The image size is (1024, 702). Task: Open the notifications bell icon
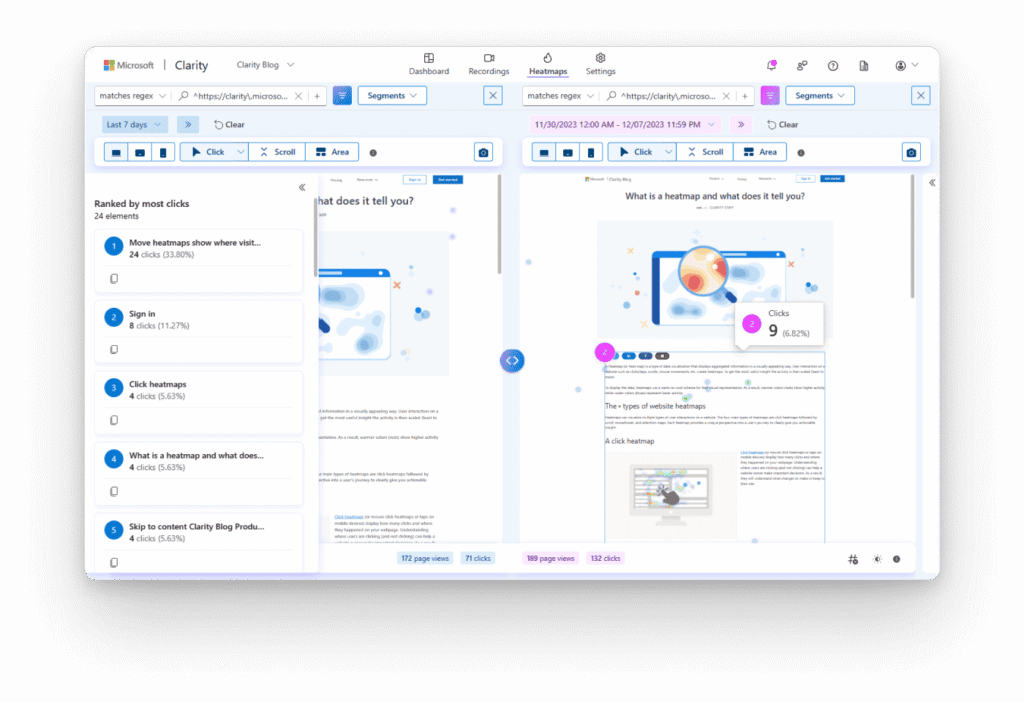771,65
